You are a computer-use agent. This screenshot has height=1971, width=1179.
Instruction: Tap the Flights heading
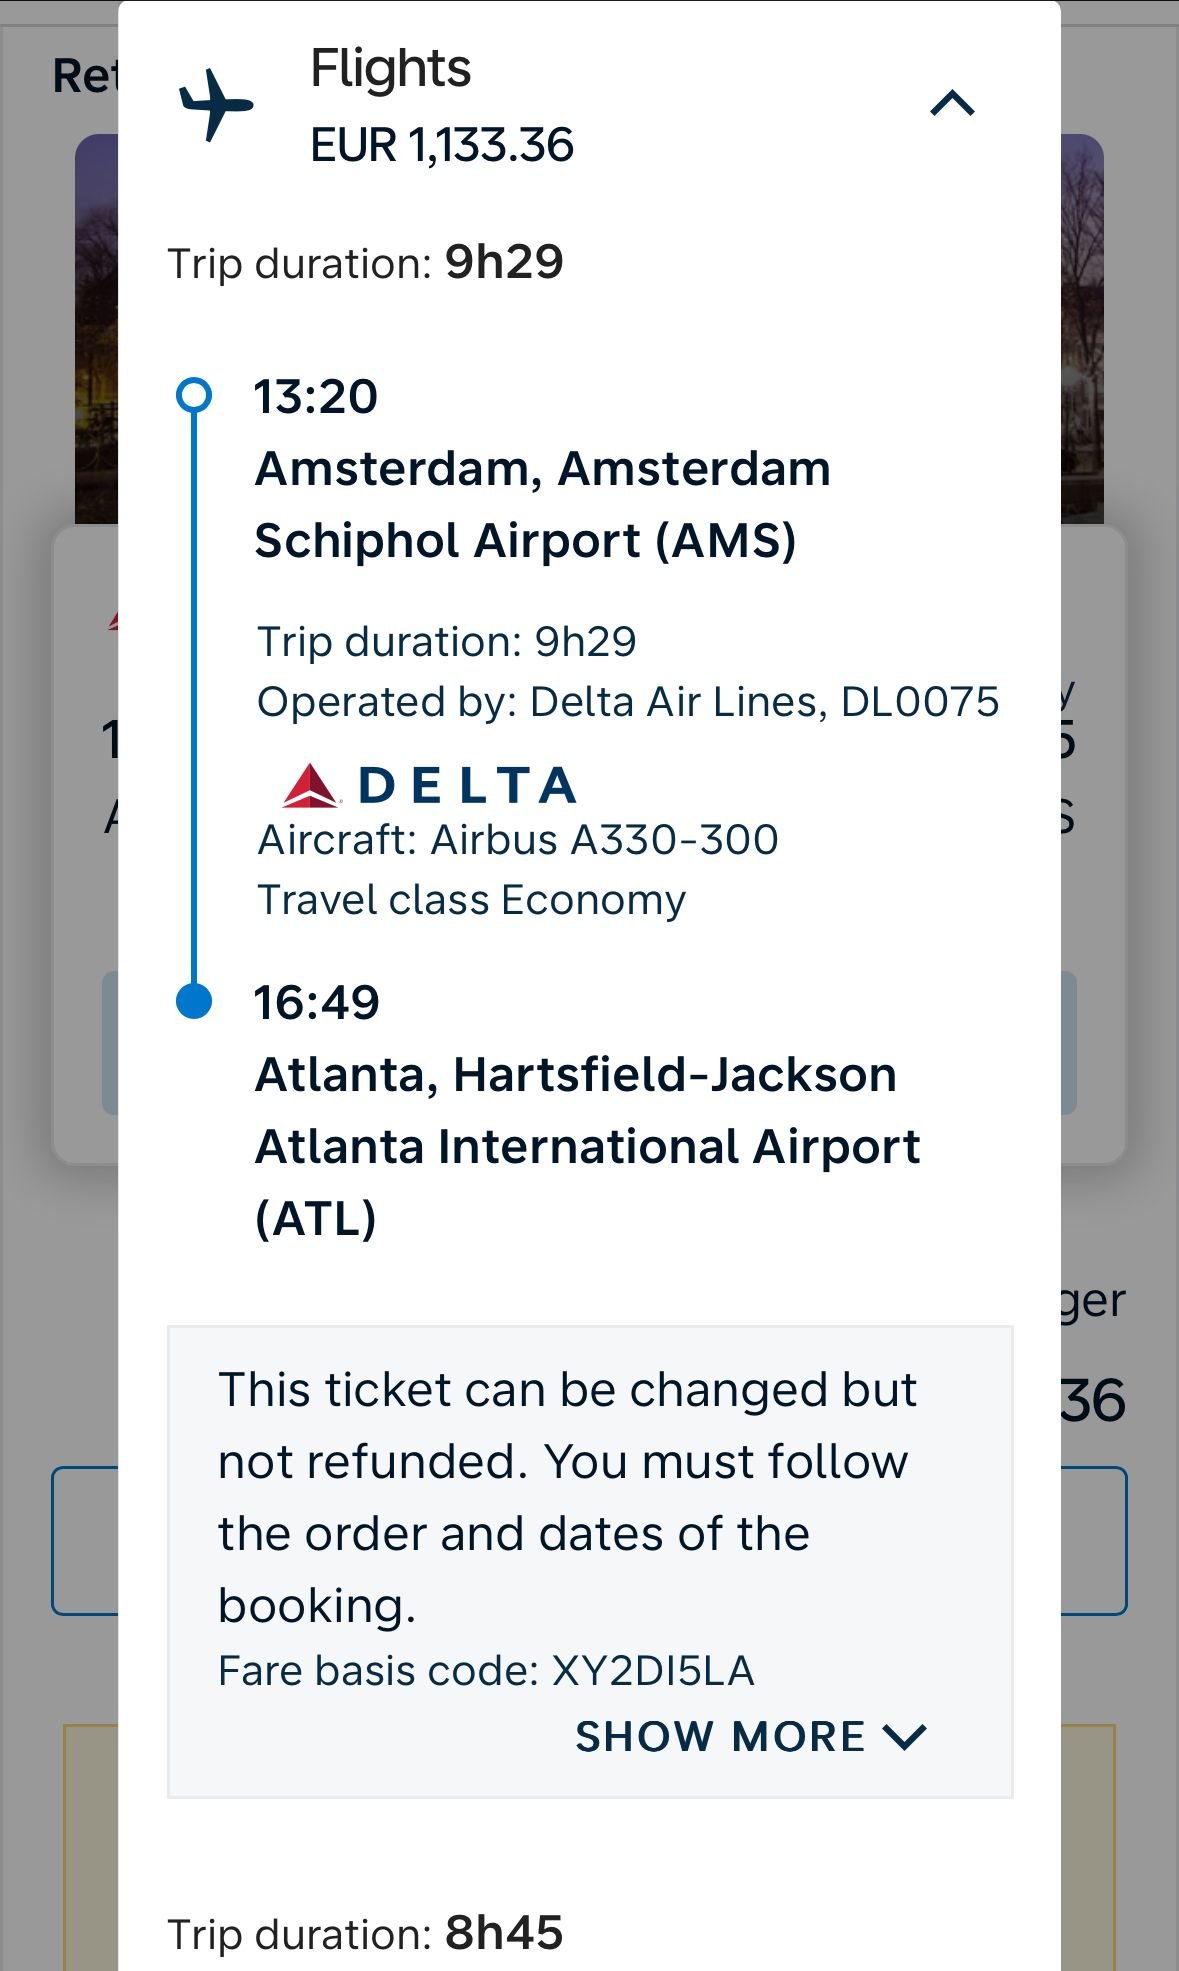click(390, 69)
